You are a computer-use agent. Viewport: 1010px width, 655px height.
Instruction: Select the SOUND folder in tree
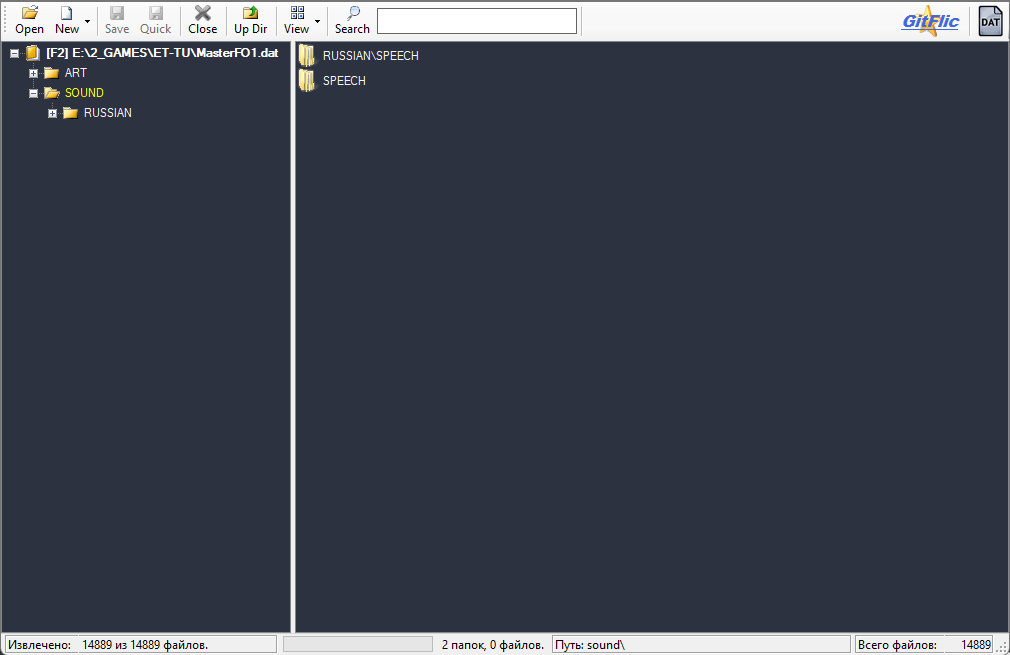click(x=84, y=93)
